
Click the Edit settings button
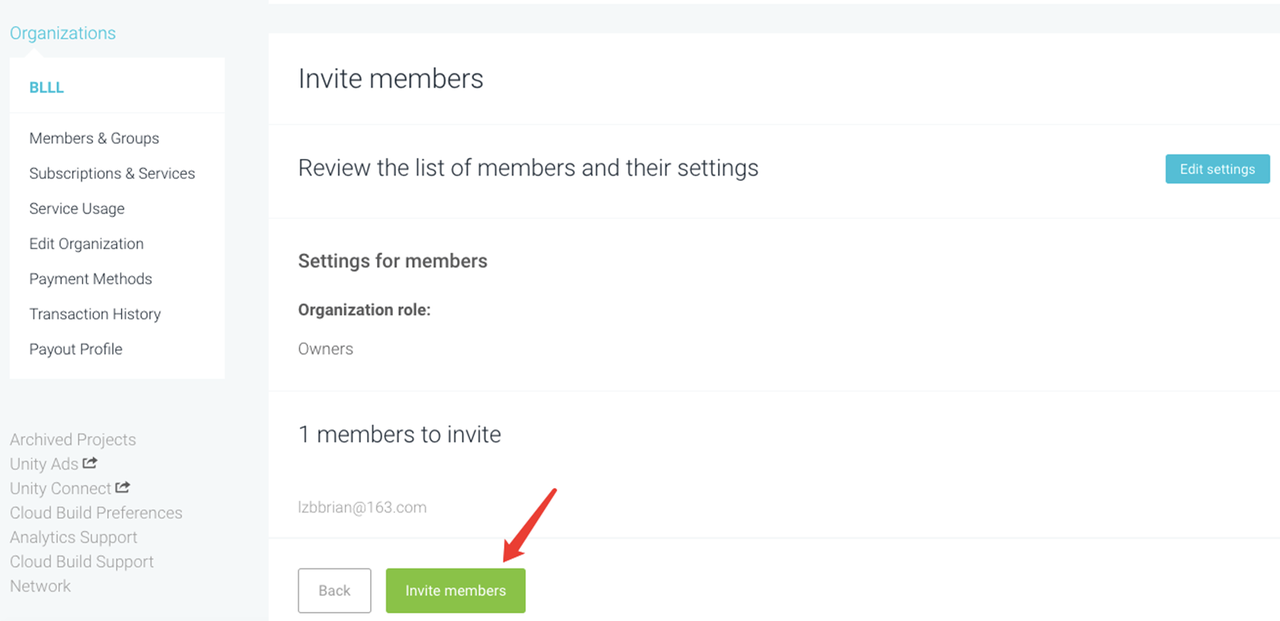pyautogui.click(x=1217, y=169)
